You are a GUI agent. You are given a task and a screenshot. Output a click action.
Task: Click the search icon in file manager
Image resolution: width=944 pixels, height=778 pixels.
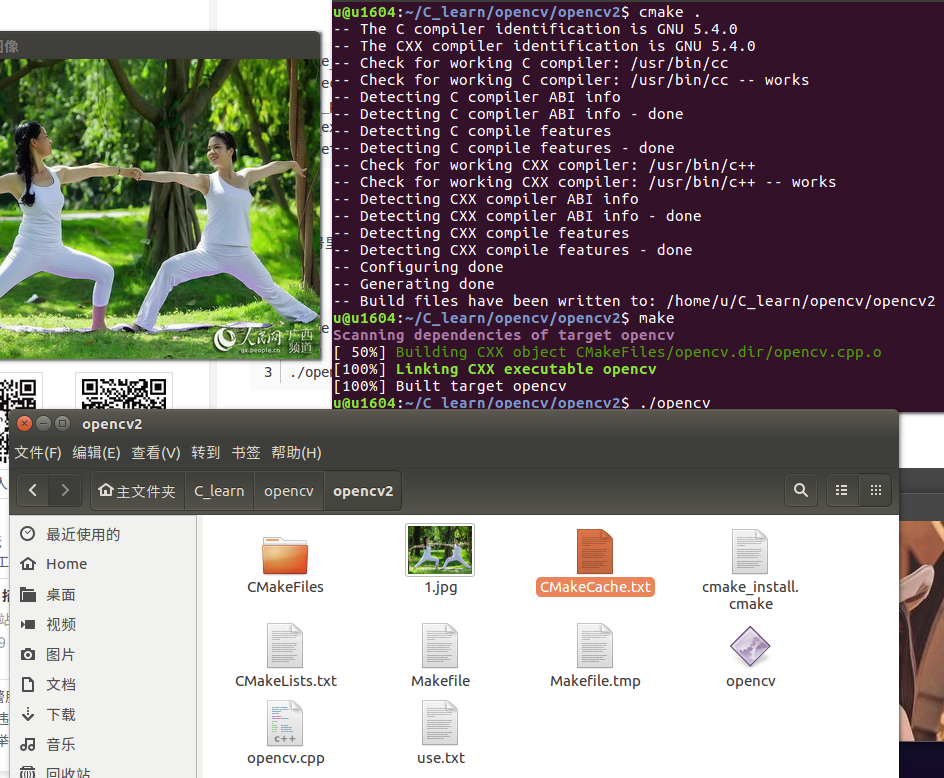pyautogui.click(x=801, y=490)
